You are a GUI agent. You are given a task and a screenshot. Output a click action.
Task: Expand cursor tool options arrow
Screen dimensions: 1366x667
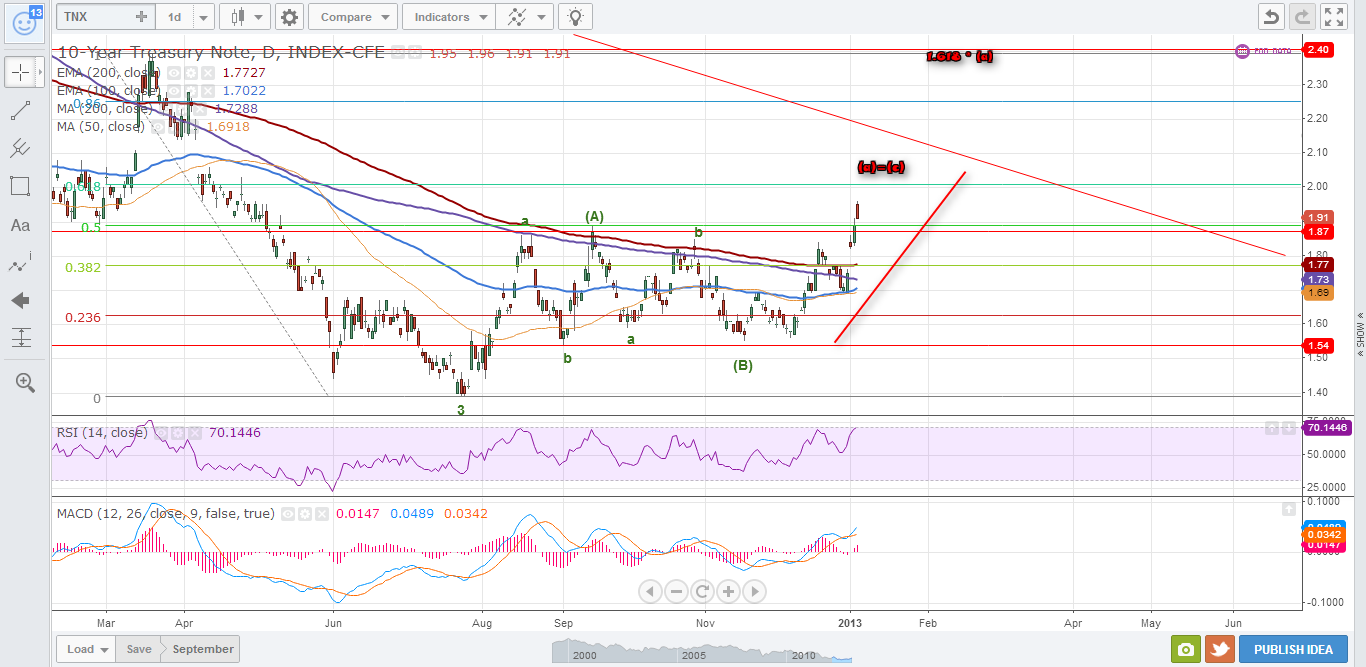point(41,72)
